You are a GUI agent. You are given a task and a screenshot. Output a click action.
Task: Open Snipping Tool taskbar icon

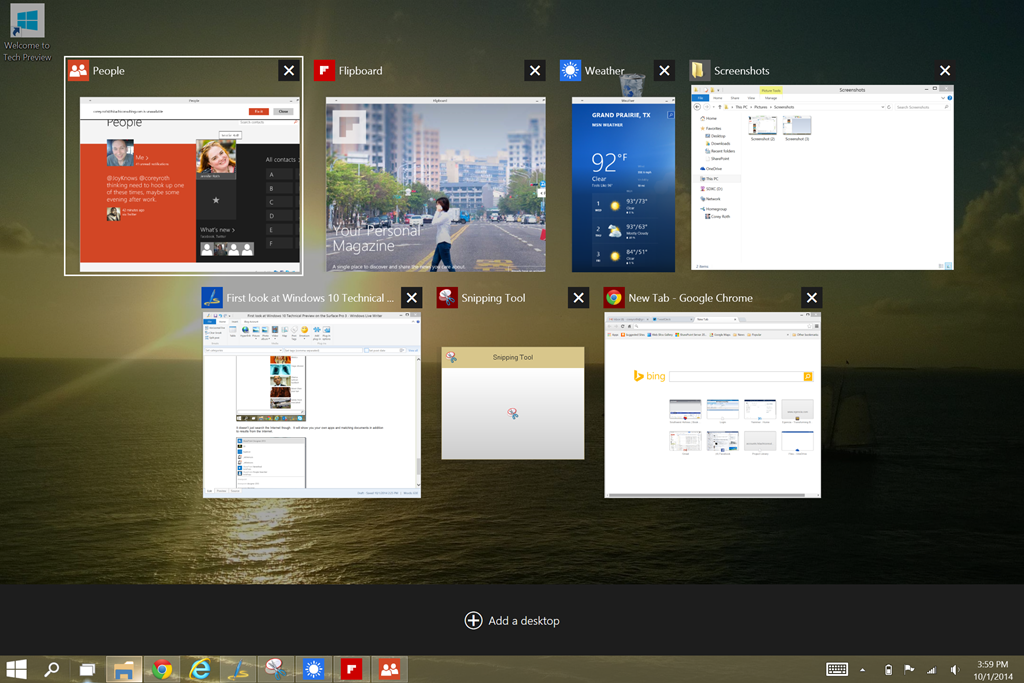(x=276, y=669)
